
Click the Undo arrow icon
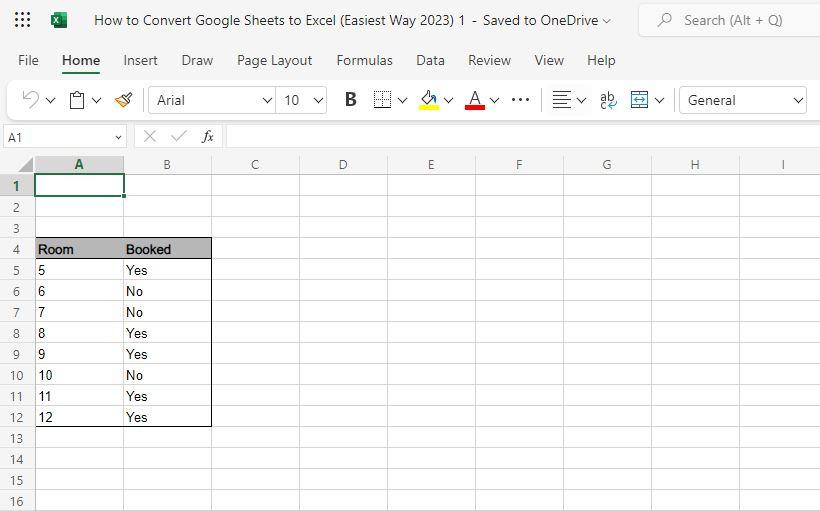click(30, 100)
